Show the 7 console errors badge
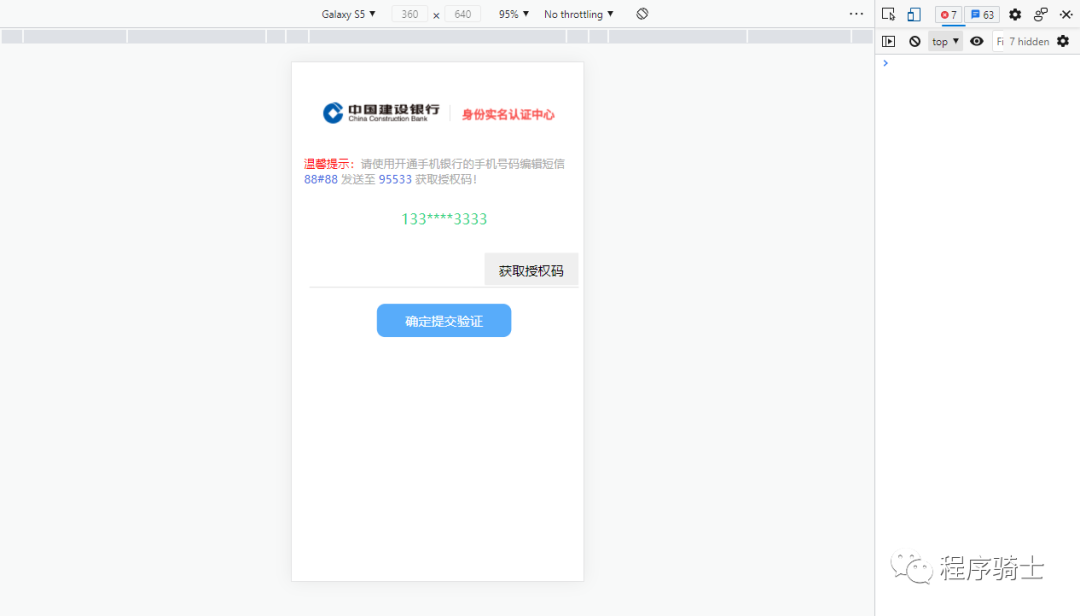Viewport: 1080px width, 616px height. click(x=947, y=14)
